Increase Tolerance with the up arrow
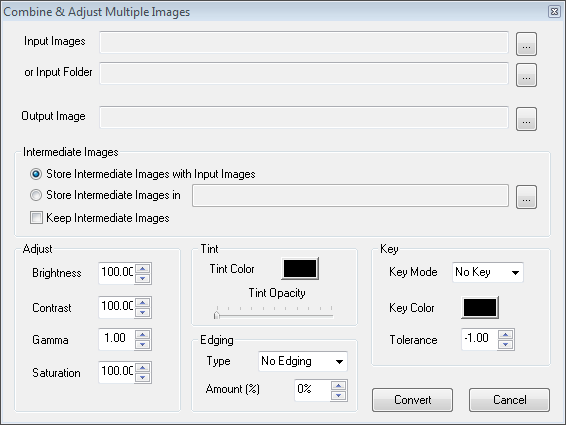Viewport: 566px width, 425px height. [x=506, y=335]
